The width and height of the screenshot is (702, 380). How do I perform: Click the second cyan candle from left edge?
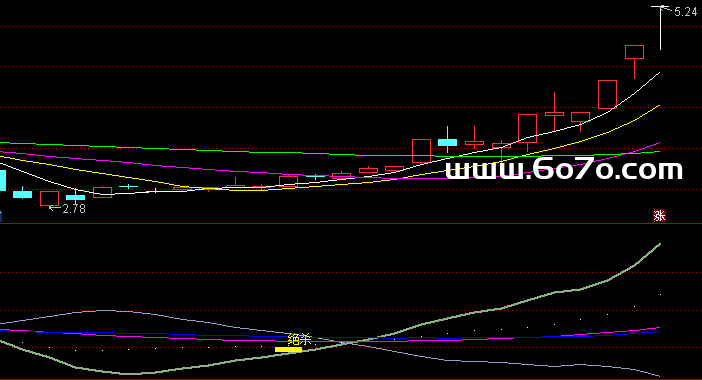click(22, 193)
